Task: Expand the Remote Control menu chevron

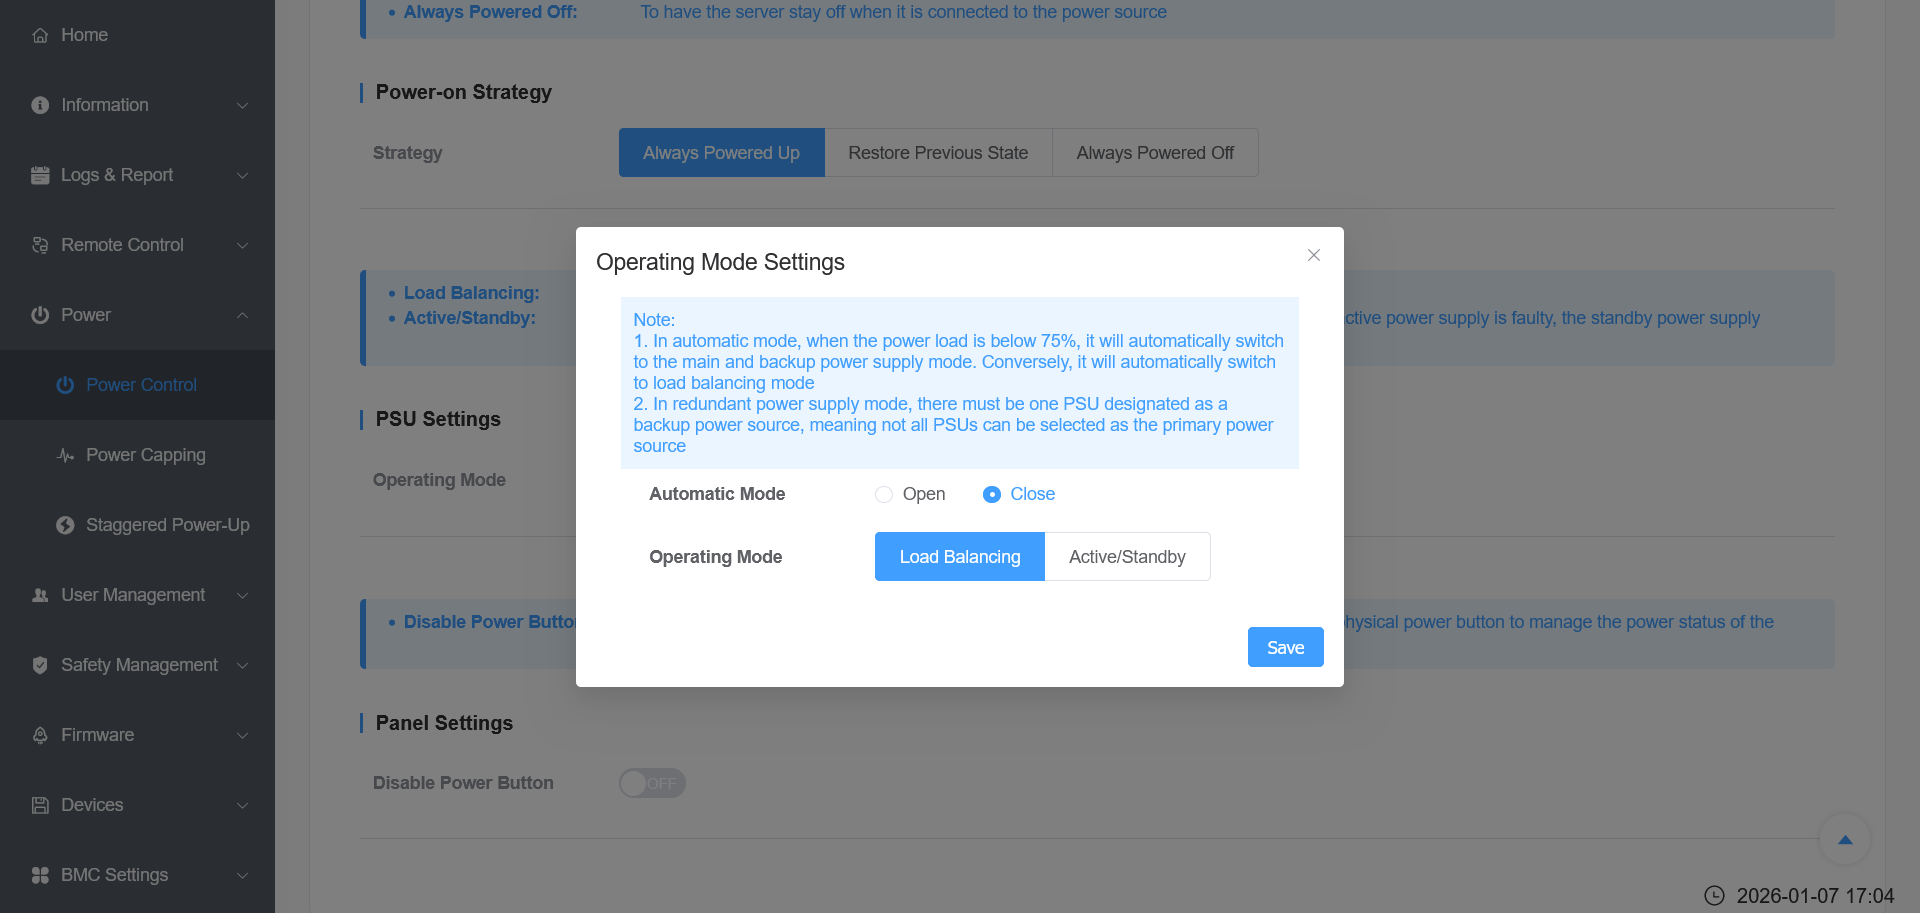Action: click(242, 245)
